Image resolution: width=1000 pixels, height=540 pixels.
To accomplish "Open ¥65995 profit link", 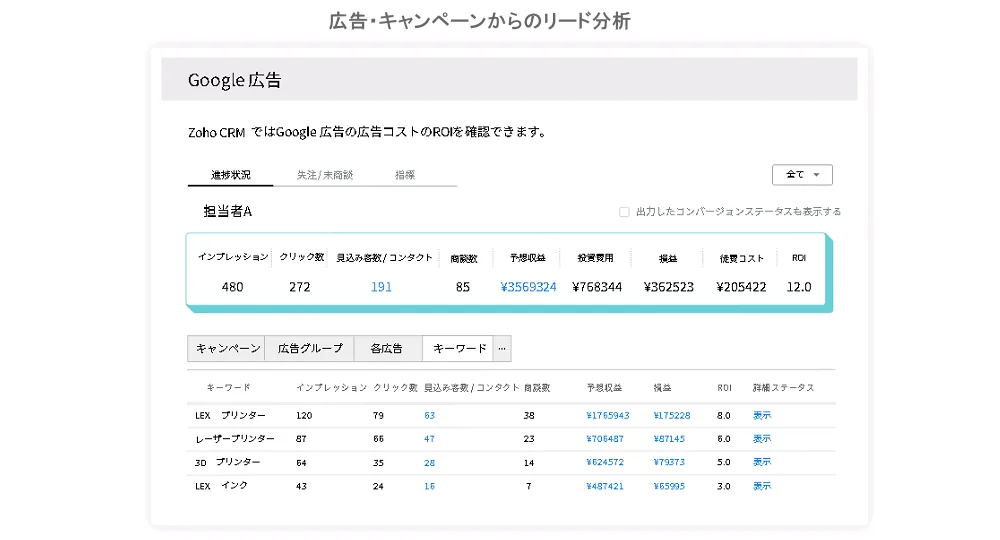I will (x=669, y=486).
